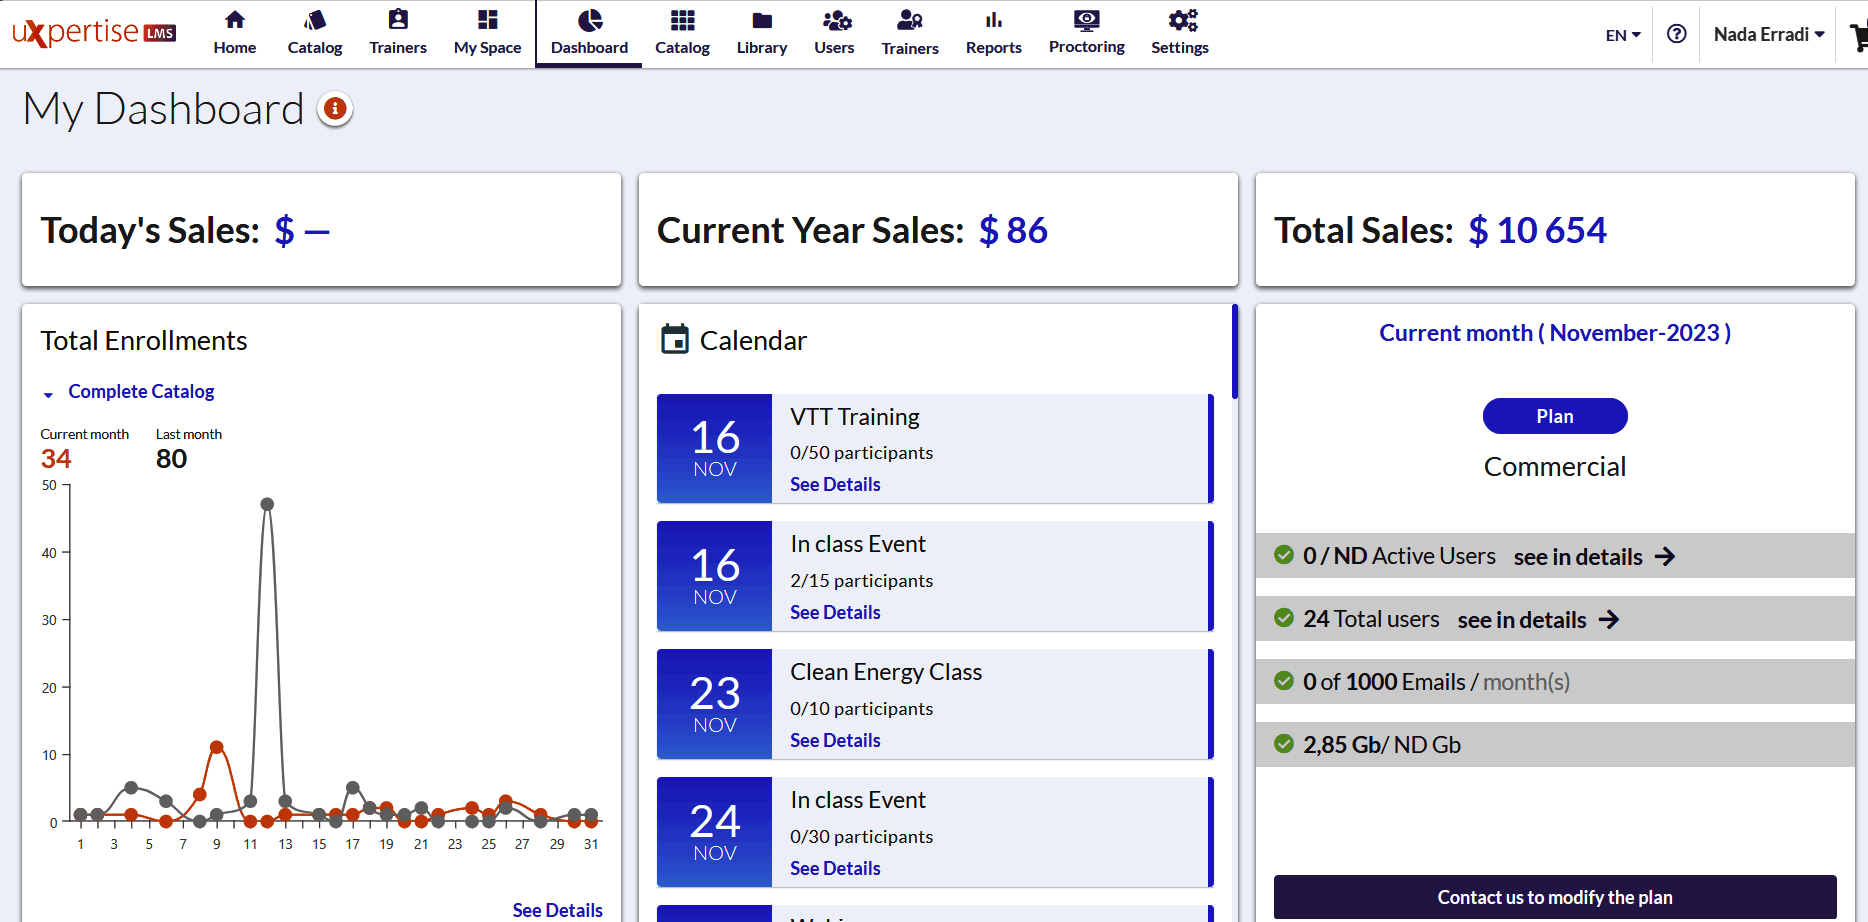Expand the Complete Catalog filter
The image size is (1868, 922).
coord(129,391)
